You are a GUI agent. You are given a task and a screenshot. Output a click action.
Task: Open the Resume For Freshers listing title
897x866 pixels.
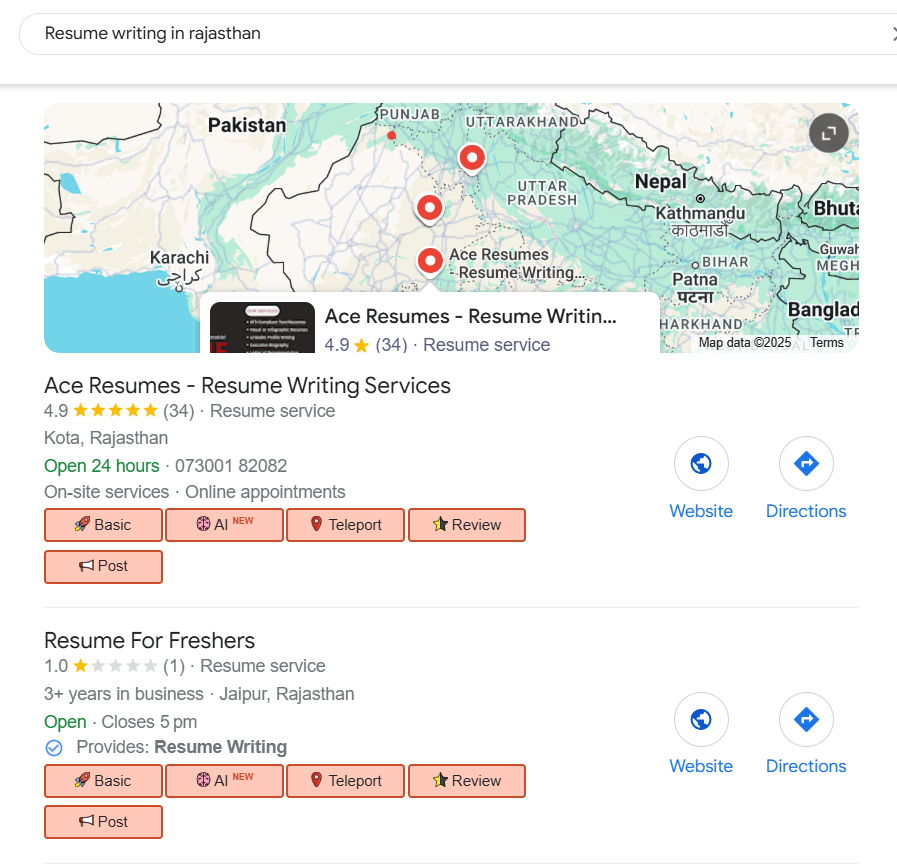(x=149, y=641)
